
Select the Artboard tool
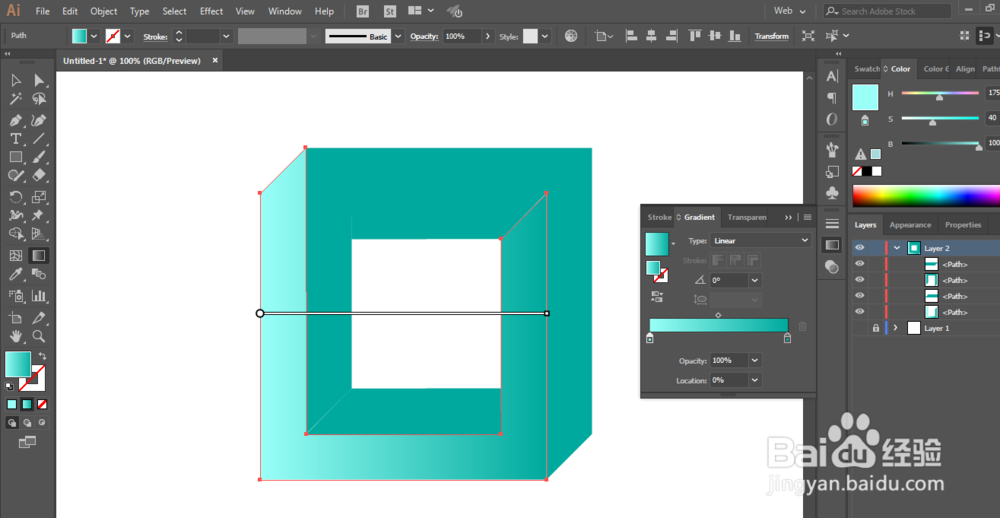[x=16, y=318]
